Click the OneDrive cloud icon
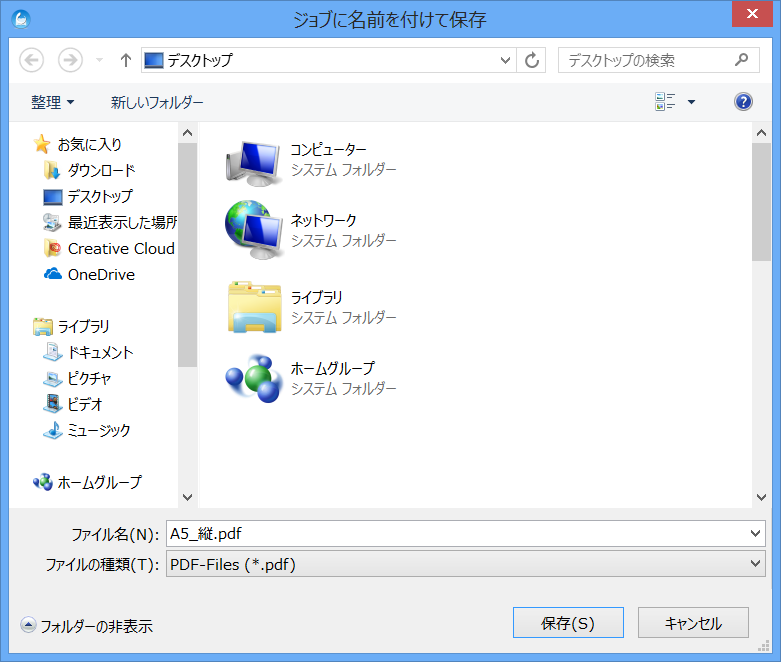 pyautogui.click(x=53, y=274)
